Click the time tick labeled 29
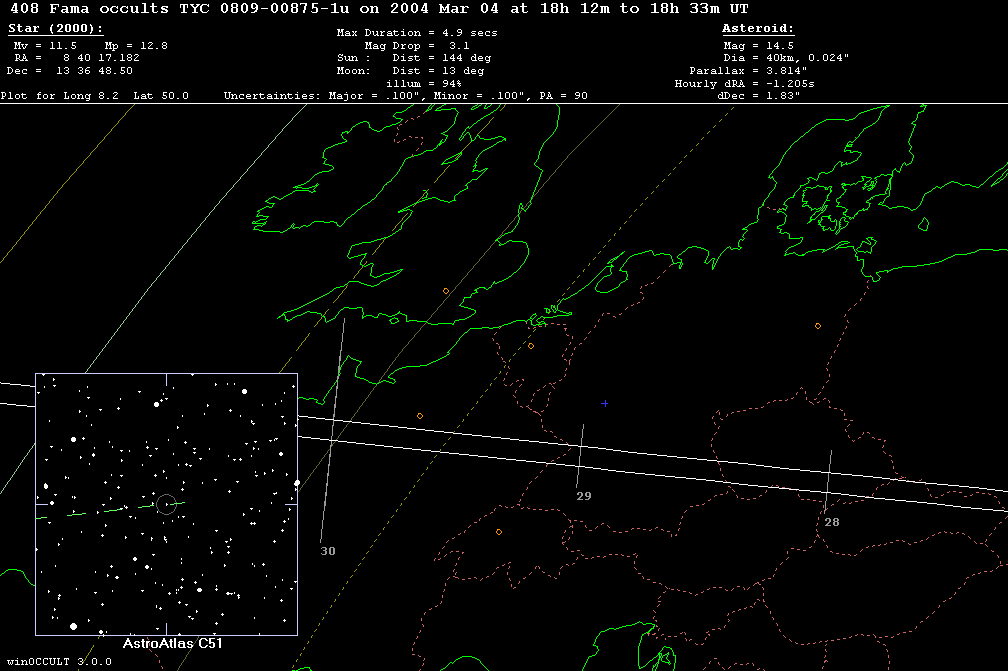The image size is (1008, 671). (x=584, y=496)
